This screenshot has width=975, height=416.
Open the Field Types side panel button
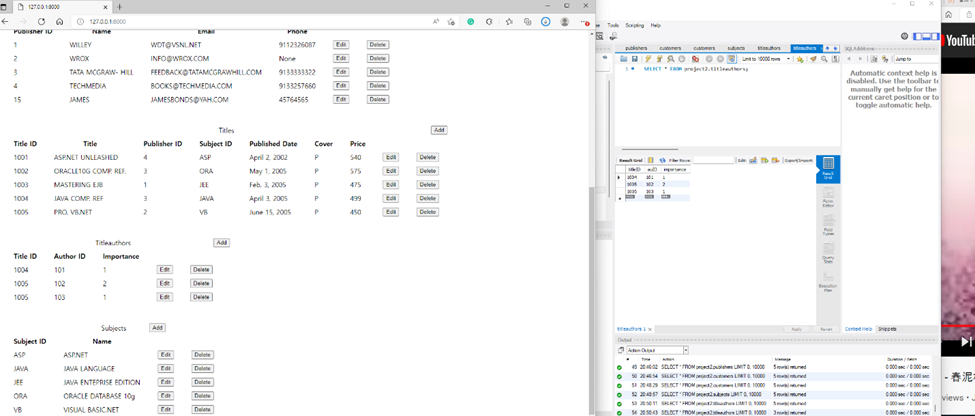[x=828, y=225]
